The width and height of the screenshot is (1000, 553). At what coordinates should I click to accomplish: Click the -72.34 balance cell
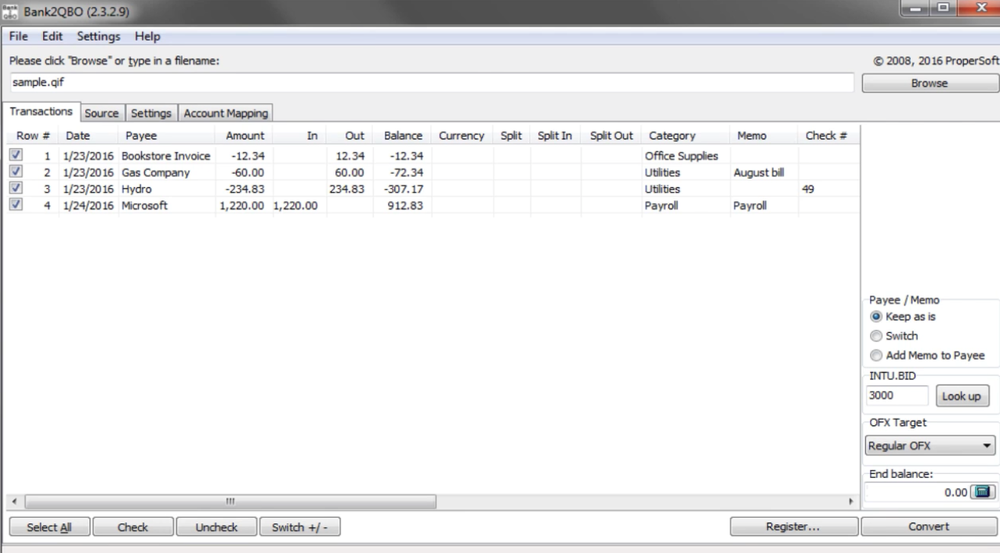(402, 172)
